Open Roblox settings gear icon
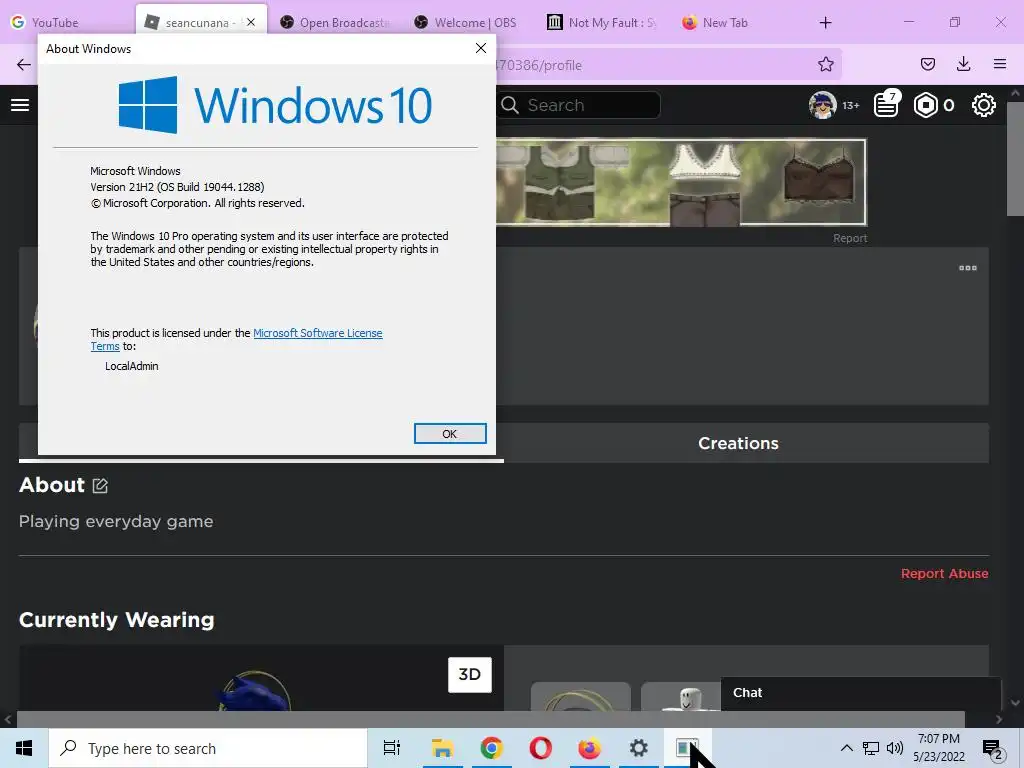The height and width of the screenshot is (768, 1024). click(x=984, y=105)
